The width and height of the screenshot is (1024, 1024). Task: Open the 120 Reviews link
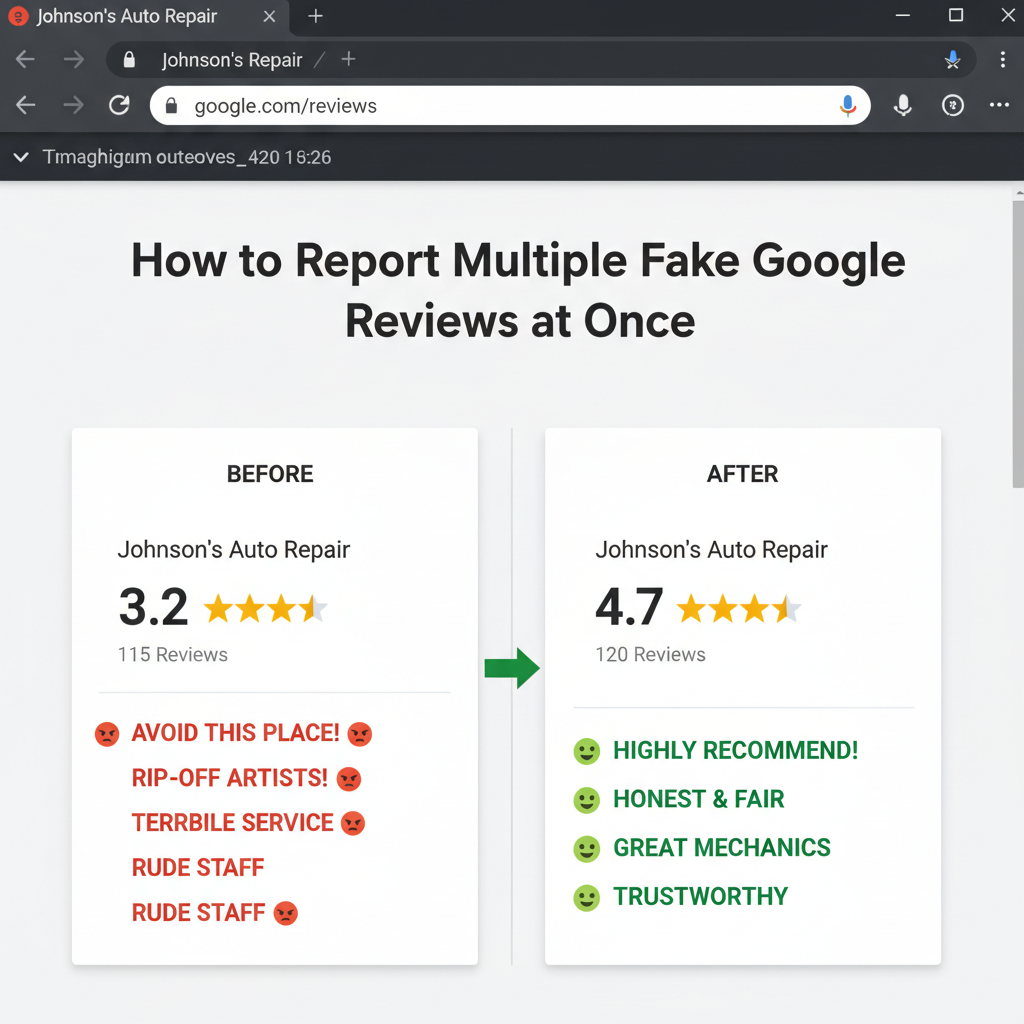point(650,654)
